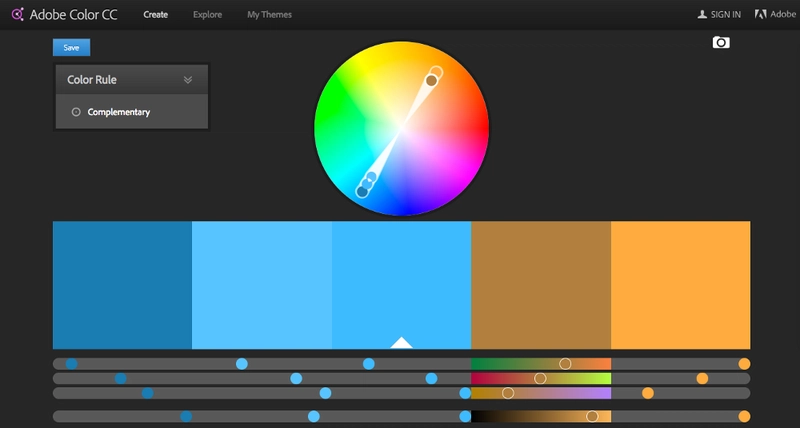Click first-row slider dot under dark blue swatch
This screenshot has width=800, height=428.
tap(71, 364)
